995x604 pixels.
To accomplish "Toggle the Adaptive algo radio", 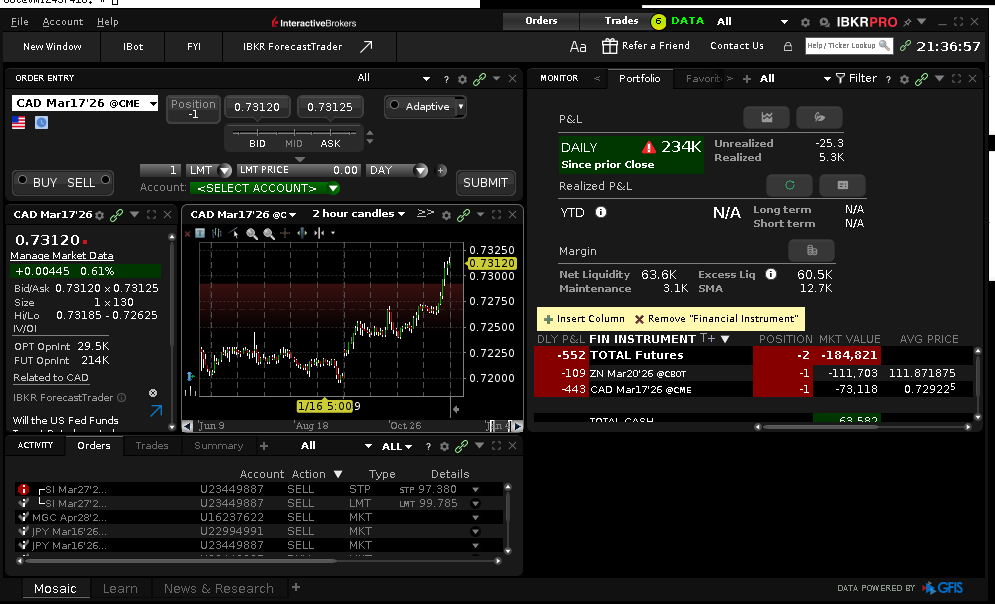I will pos(394,105).
